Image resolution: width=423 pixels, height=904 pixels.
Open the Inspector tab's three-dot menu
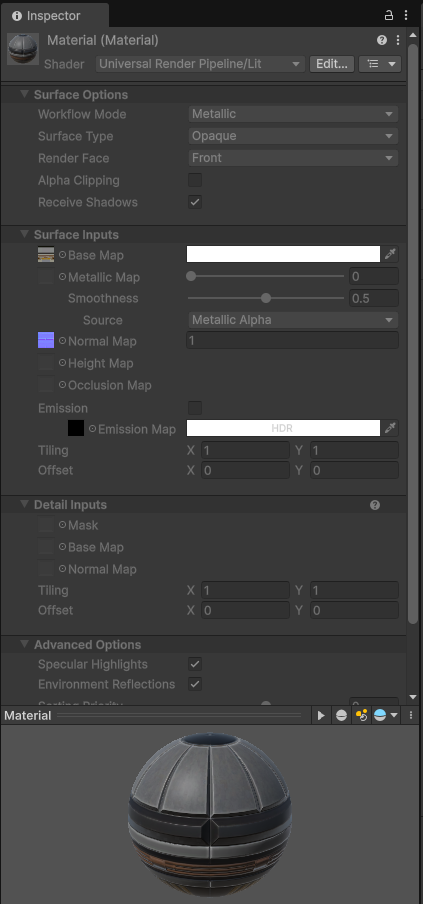[406, 16]
